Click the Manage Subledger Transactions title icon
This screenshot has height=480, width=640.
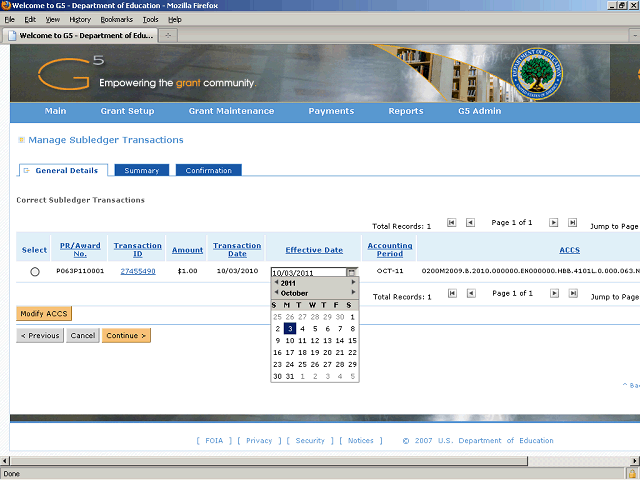pyautogui.click(x=22, y=140)
